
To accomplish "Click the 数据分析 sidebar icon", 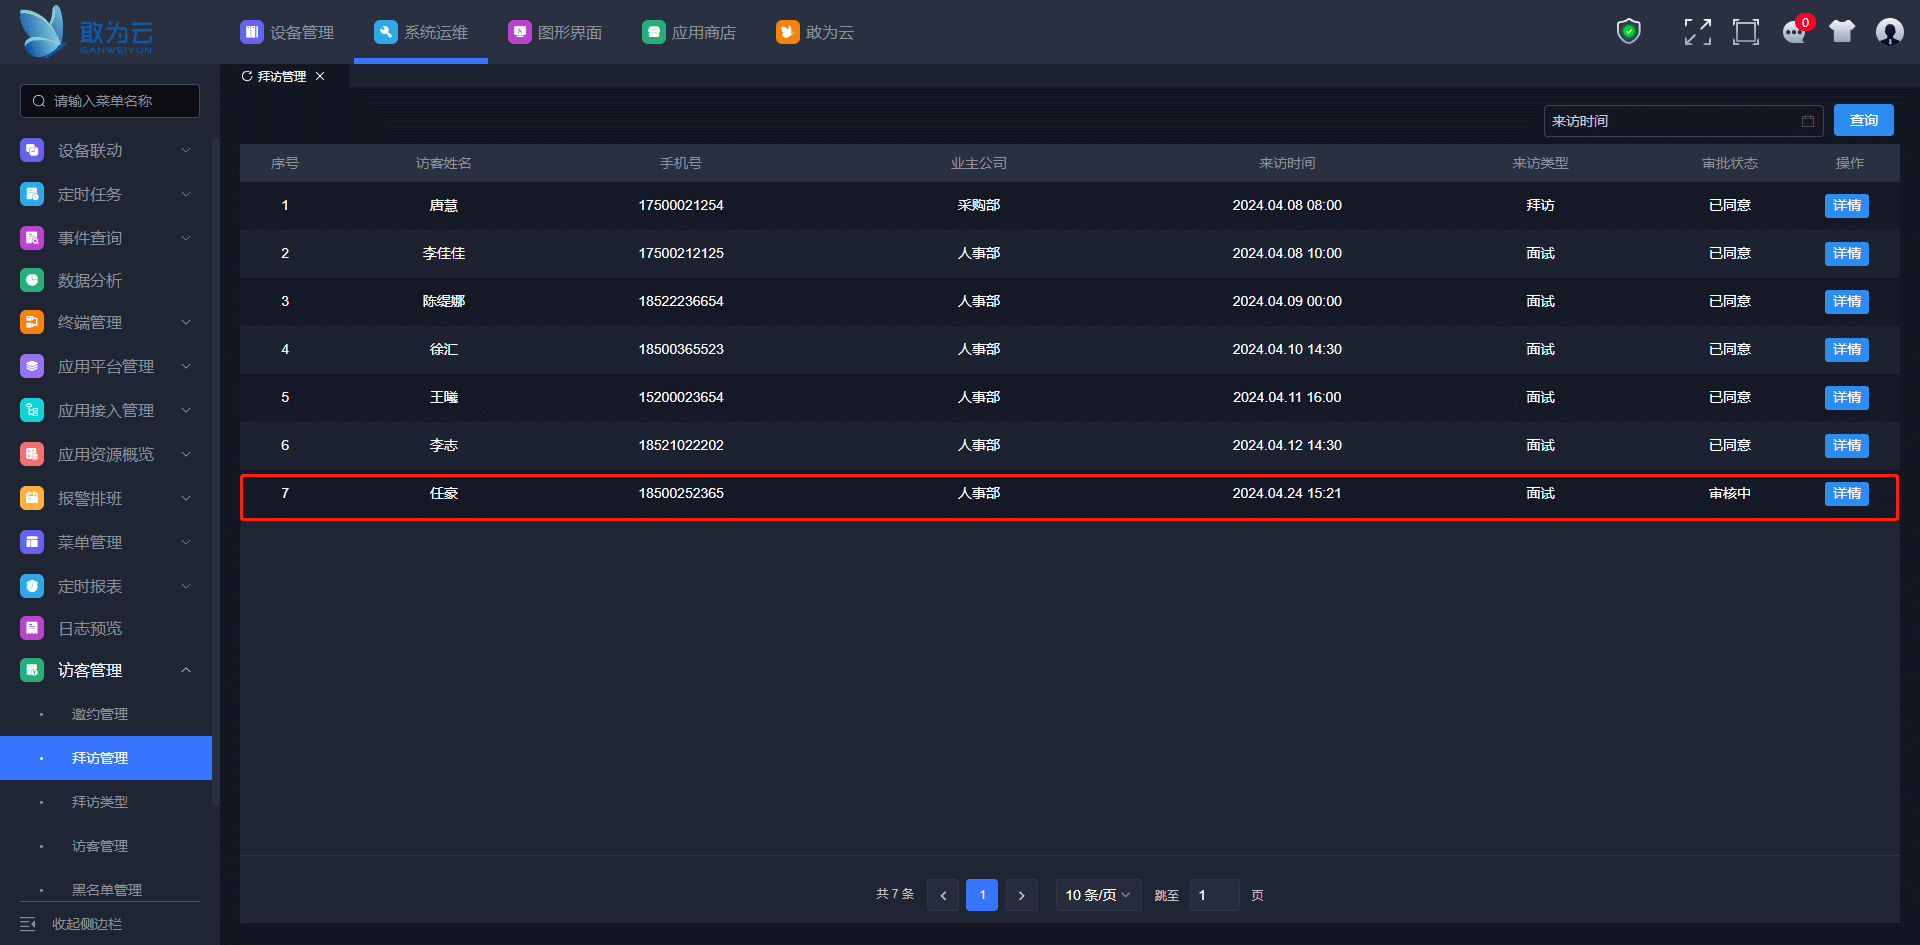I will click(x=32, y=280).
